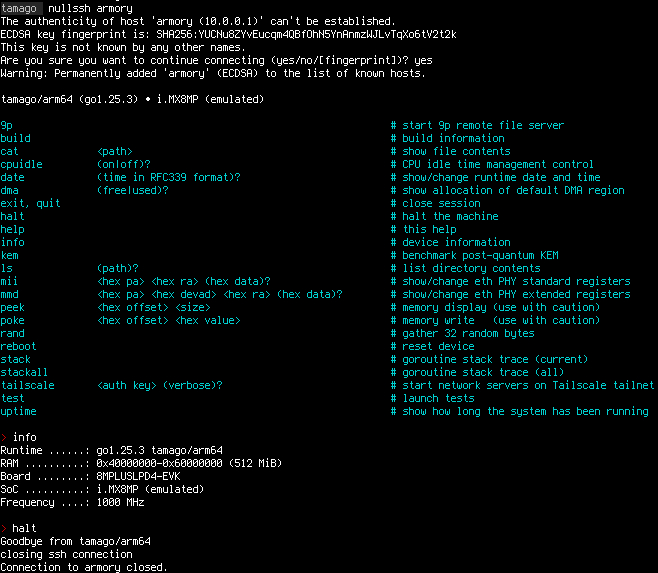Select the kem command entry
Image resolution: width=658 pixels, height=573 pixels.
pyautogui.click(x=11, y=255)
